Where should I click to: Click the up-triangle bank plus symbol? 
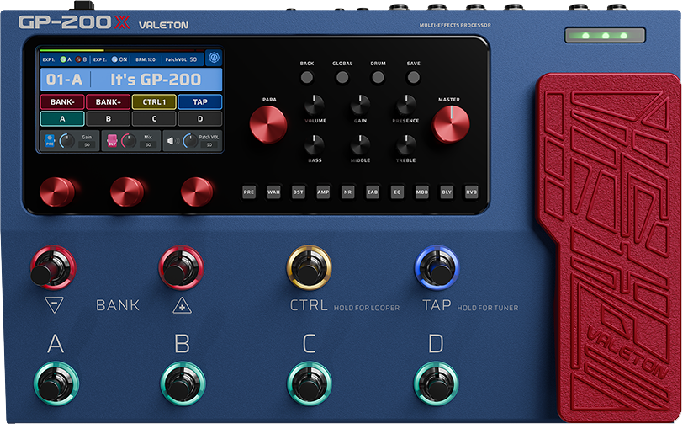(182, 305)
